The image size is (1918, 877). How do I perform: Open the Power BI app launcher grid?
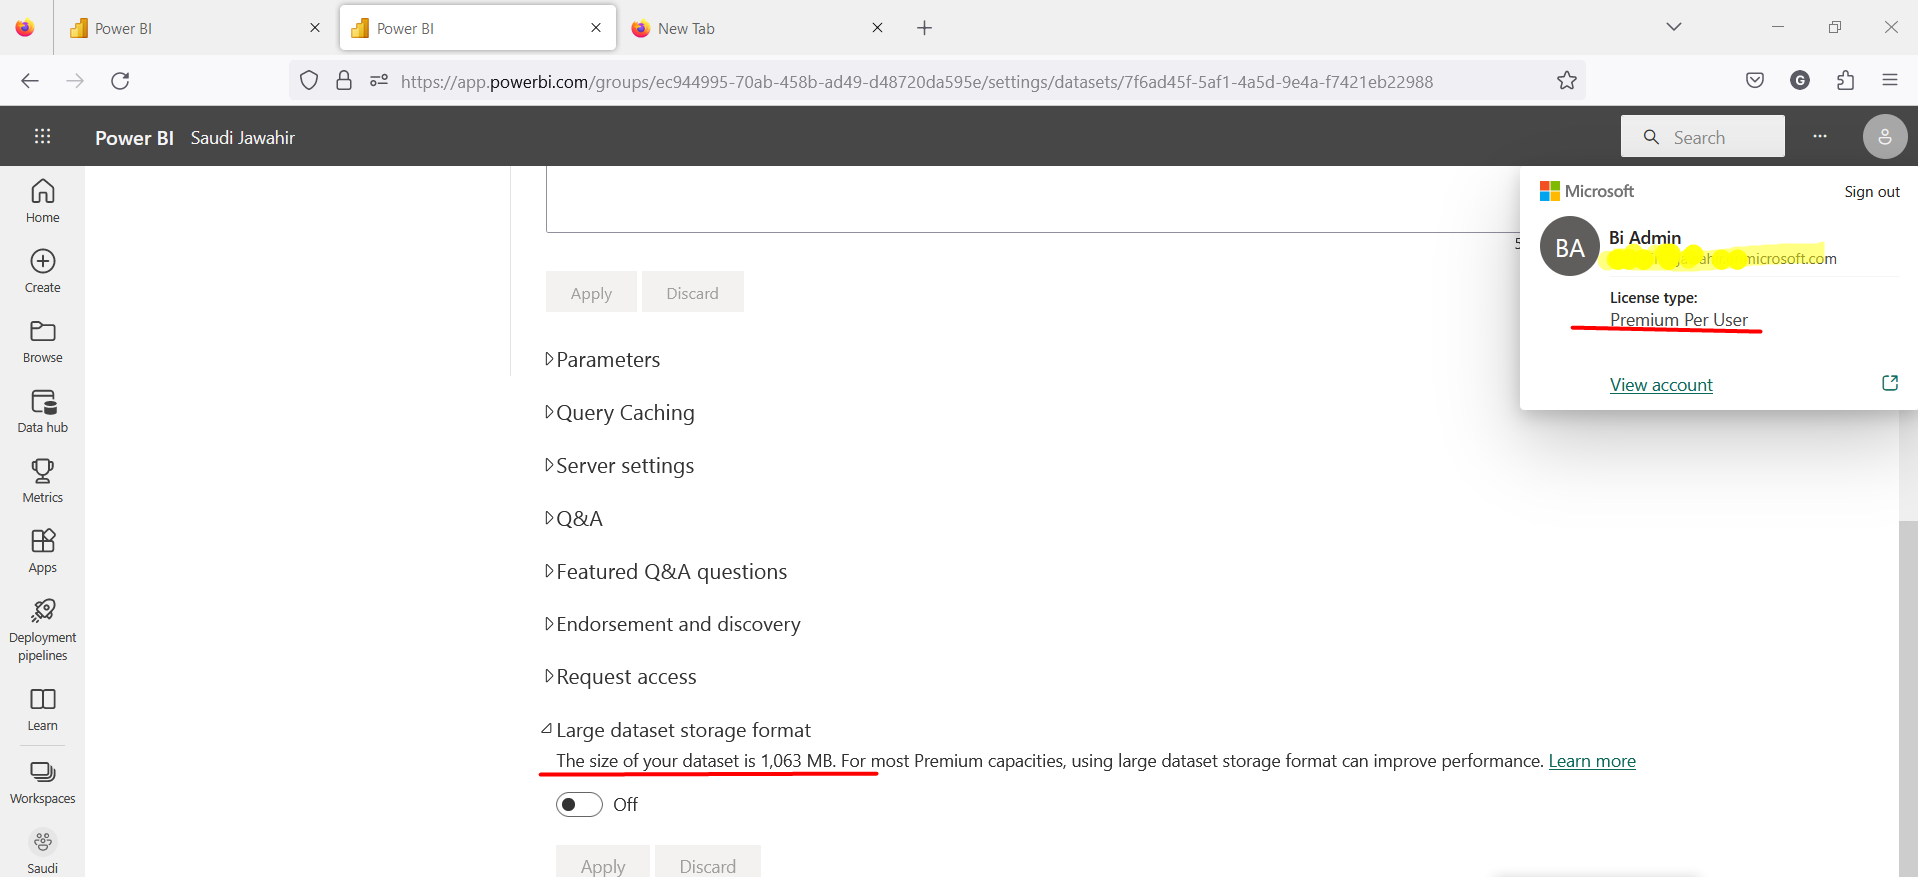click(x=42, y=137)
